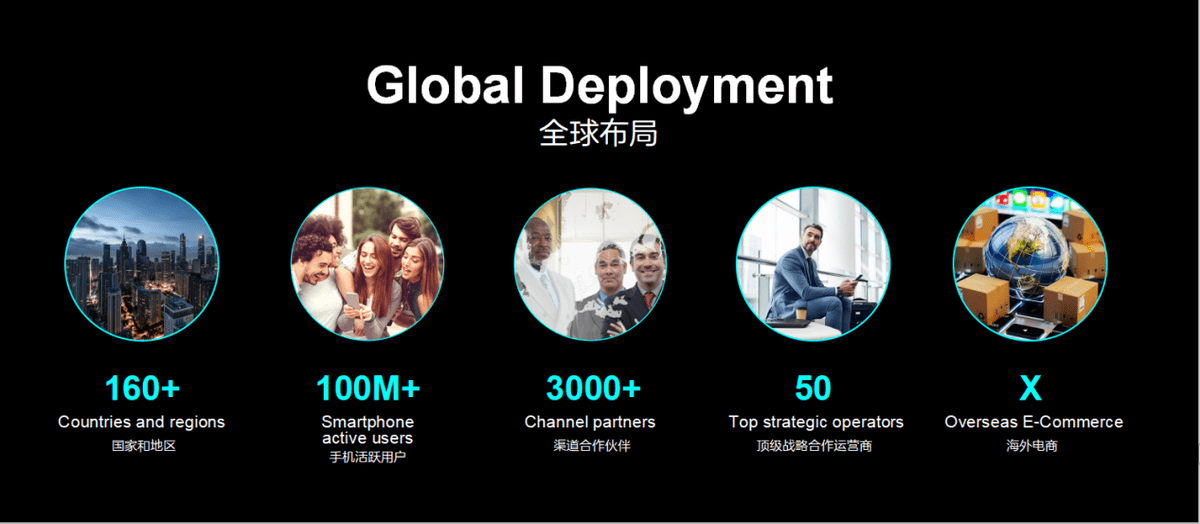The height and width of the screenshot is (524, 1200).
Task: Click the 'Overseas E-Commerce' label
Action: click(x=1033, y=422)
